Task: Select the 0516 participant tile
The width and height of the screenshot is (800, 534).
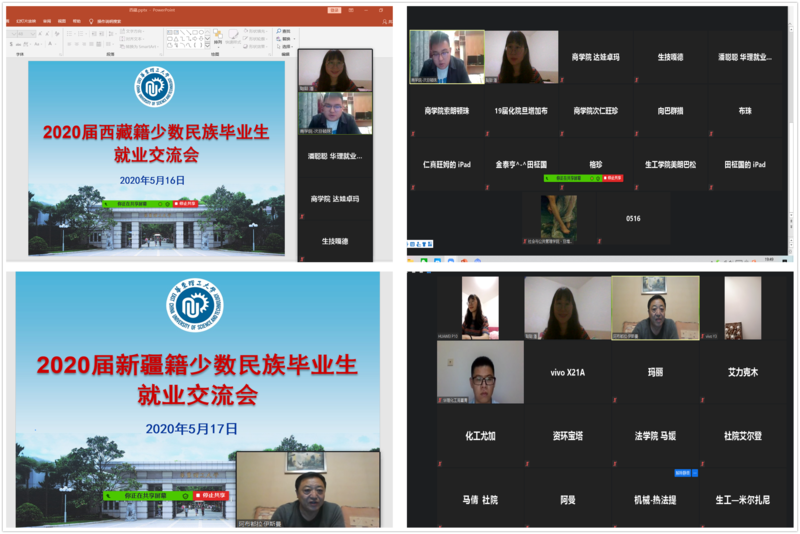Action: [632, 218]
